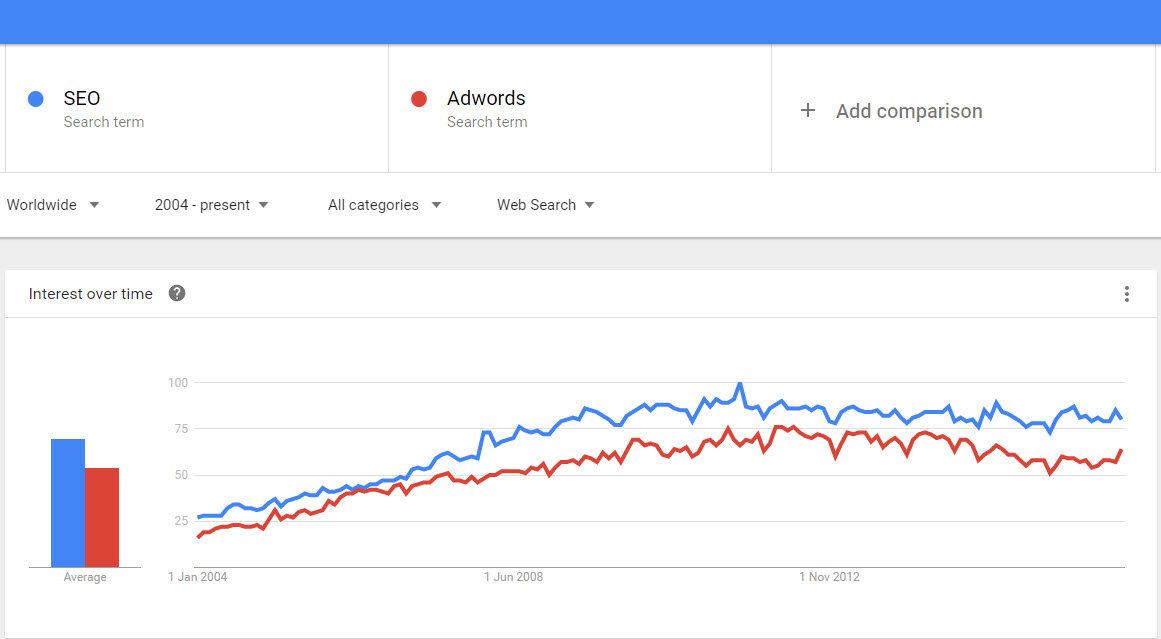The image size is (1161, 639).
Task: Expand the Worldwide region selector
Action: 52,205
